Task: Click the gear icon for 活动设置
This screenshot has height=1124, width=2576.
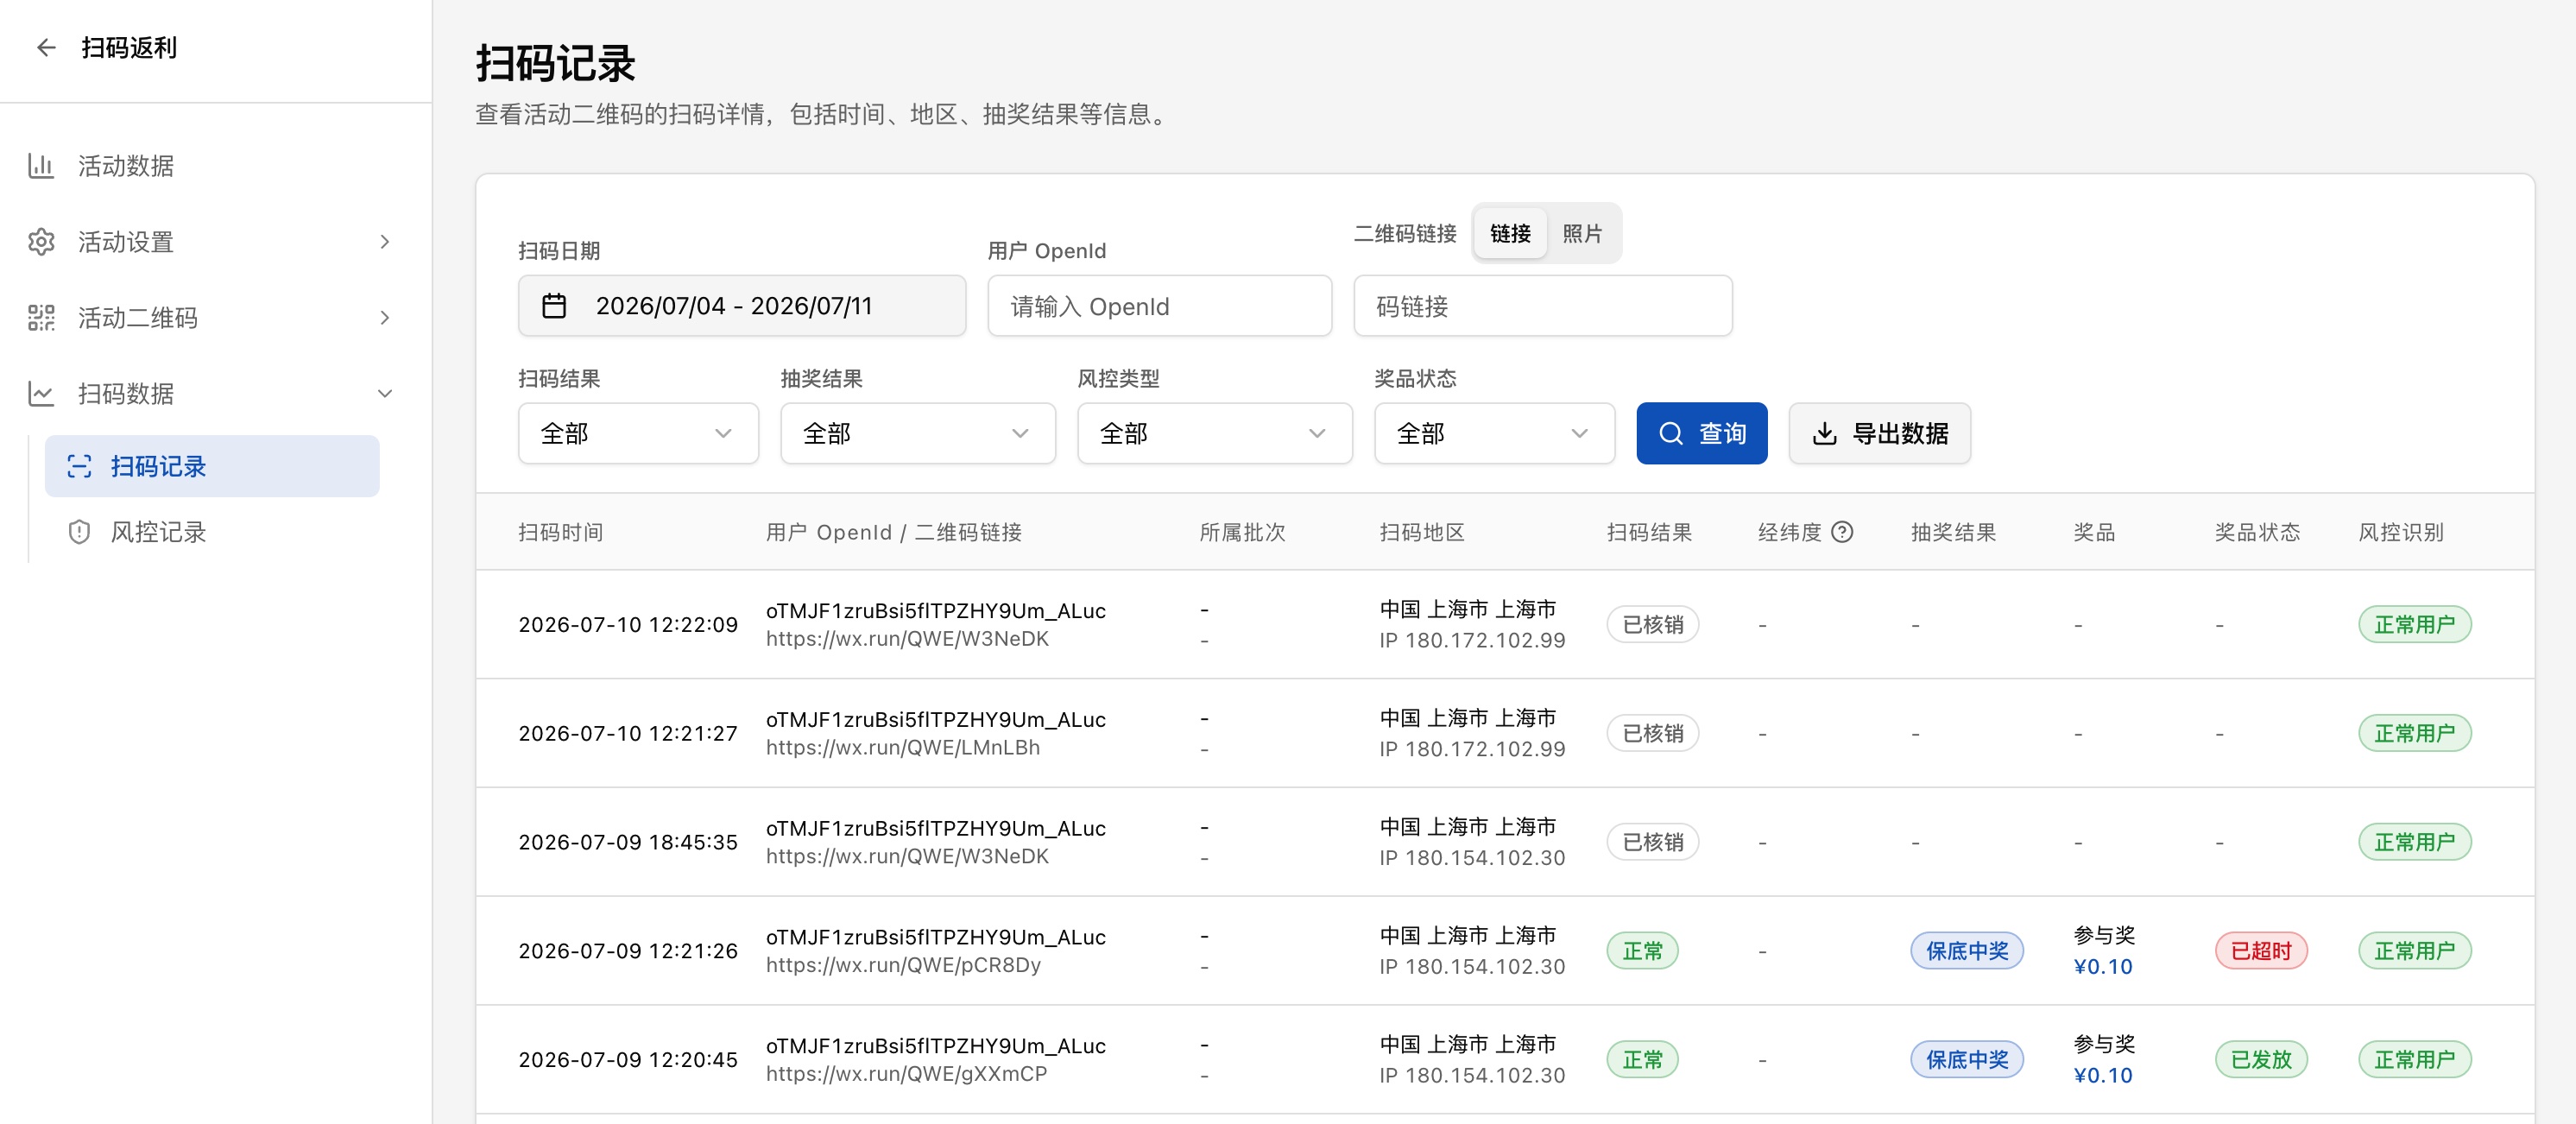Action: click(x=41, y=241)
